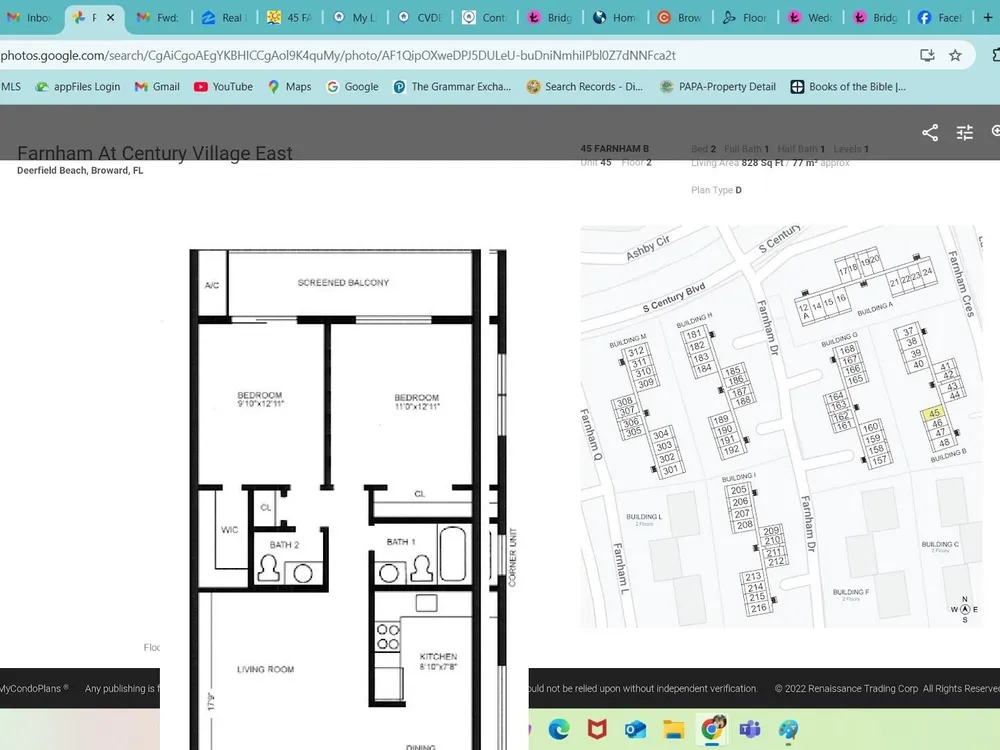Image resolution: width=1000 pixels, height=750 pixels.
Task: Click the Share icon in Google Photos
Action: (930, 132)
